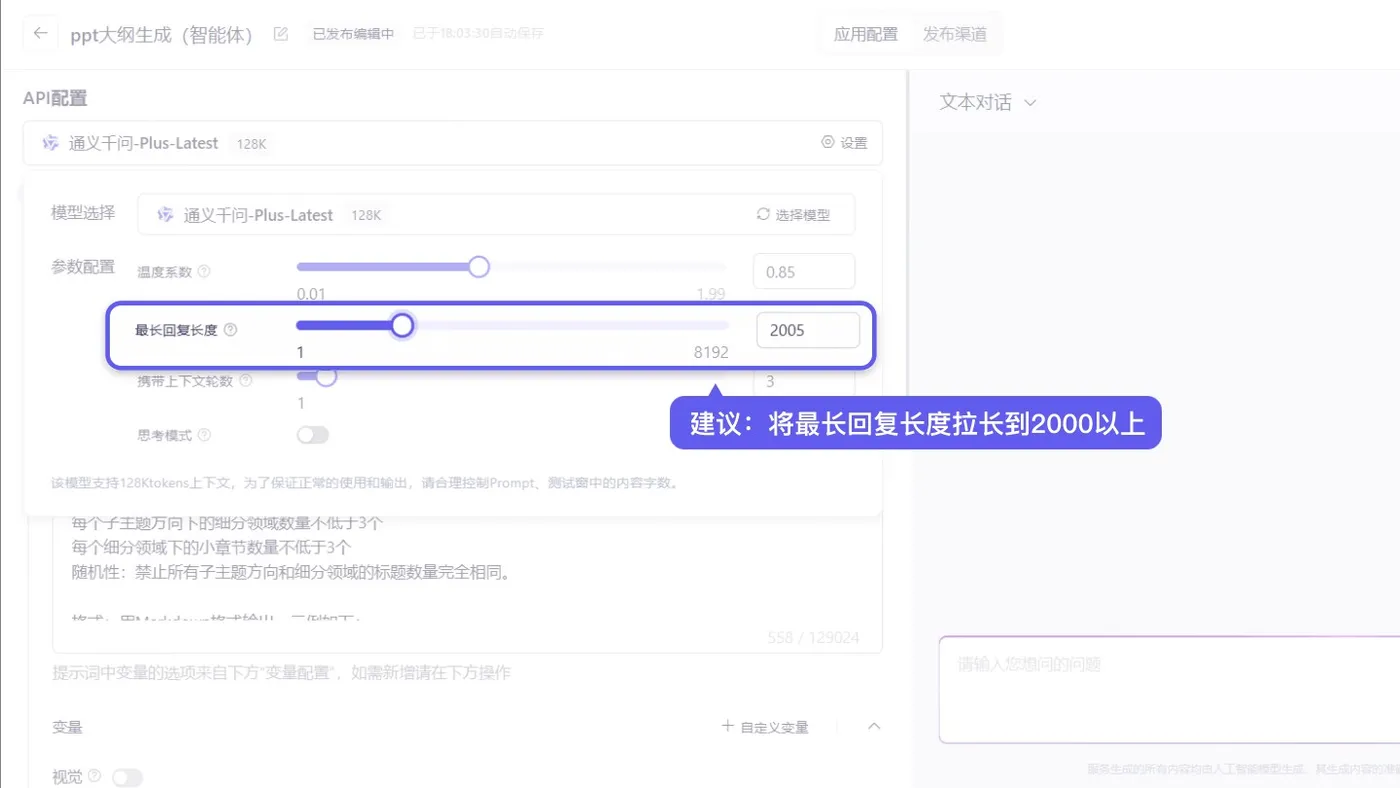Open the 文本对话 dropdown
Screen dimensions: 1400x788
click(987, 102)
